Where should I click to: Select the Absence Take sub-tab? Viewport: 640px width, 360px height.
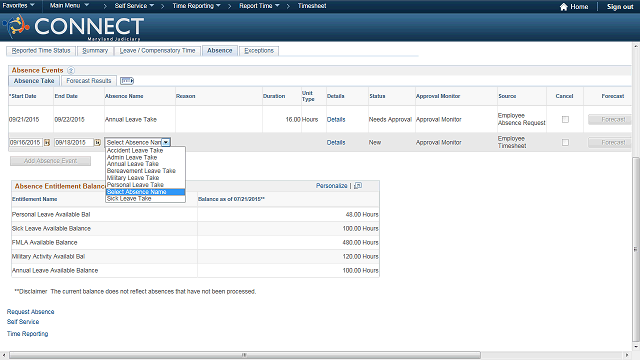click(34, 81)
